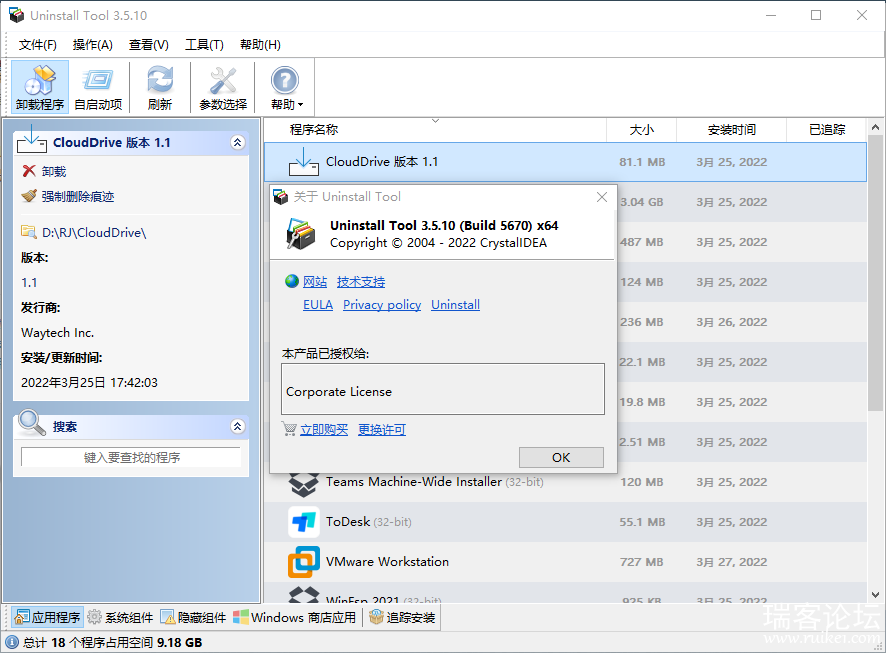Sort by the 程序名称 column header

(x=314, y=130)
